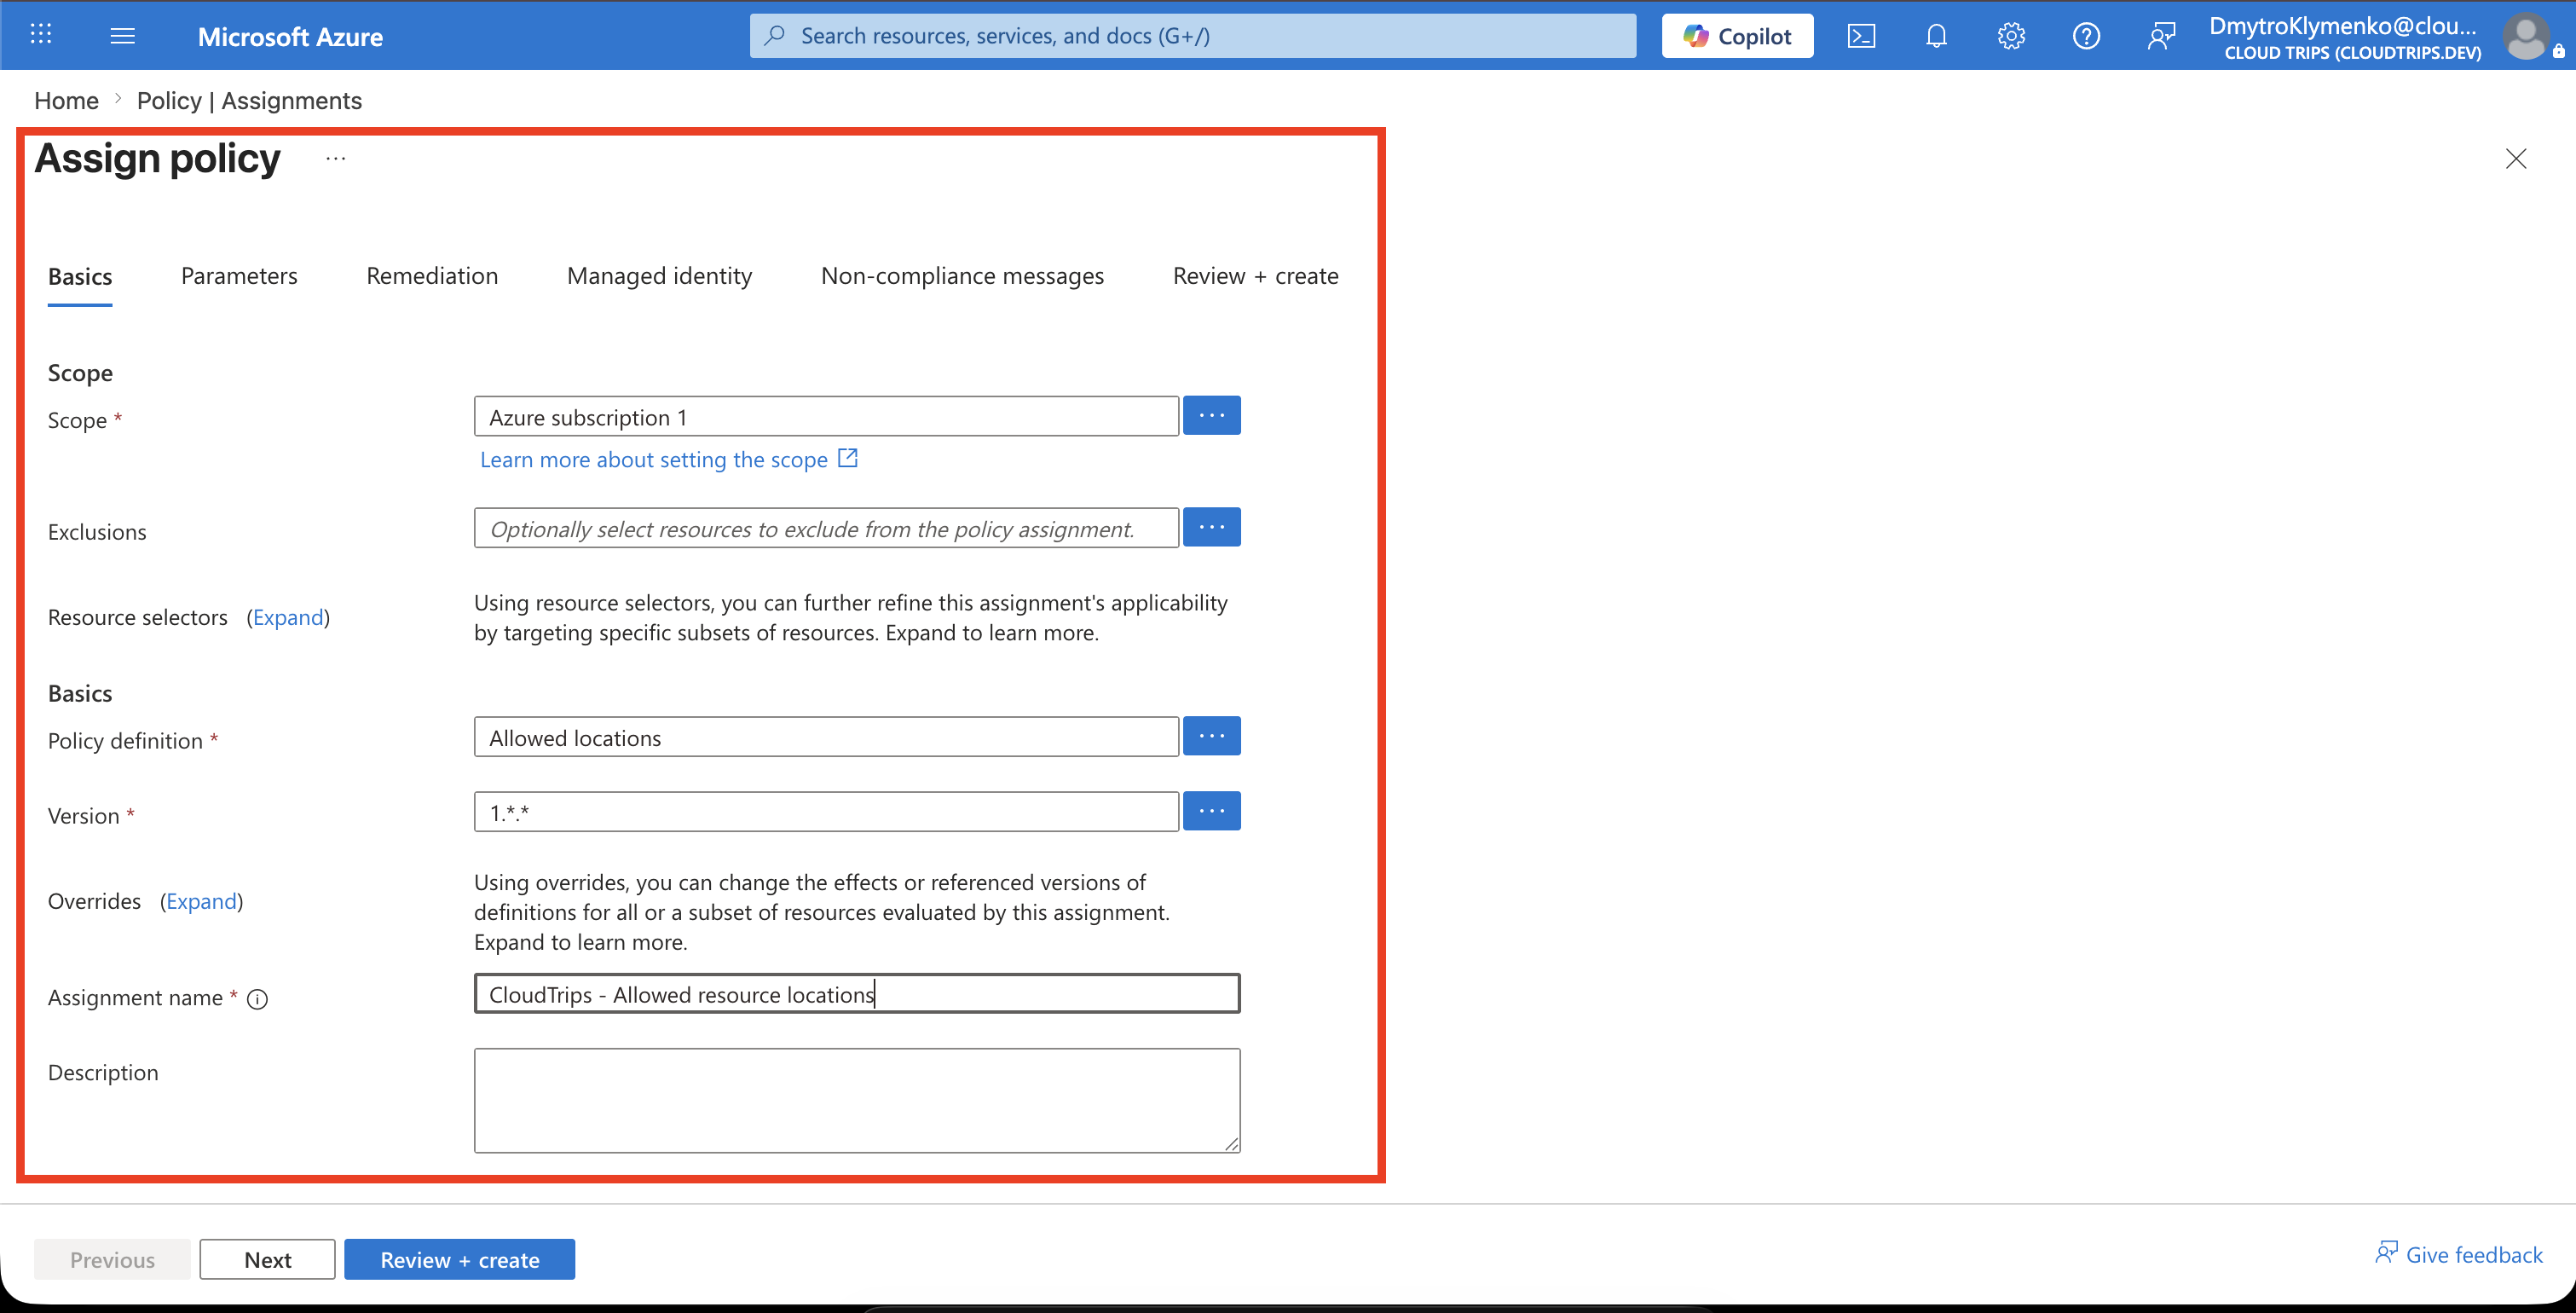Screen dimensions: 2576x1313
Task: Open the top bar feedback icon
Action: (2161, 36)
